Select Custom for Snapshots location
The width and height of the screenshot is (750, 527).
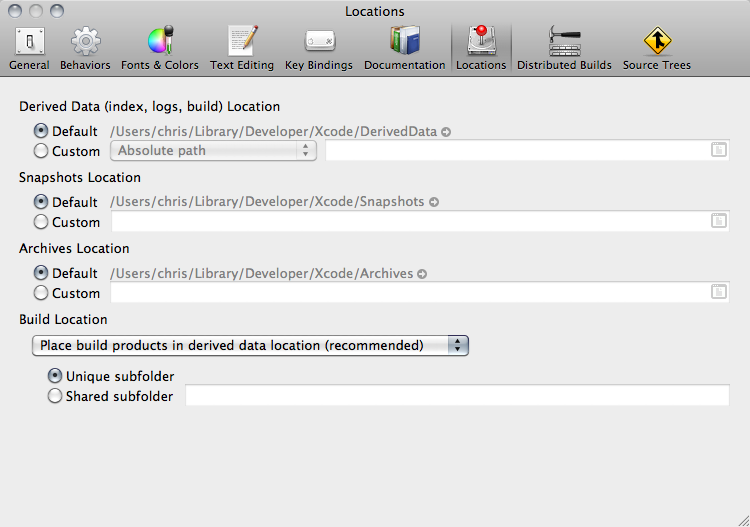point(41,222)
